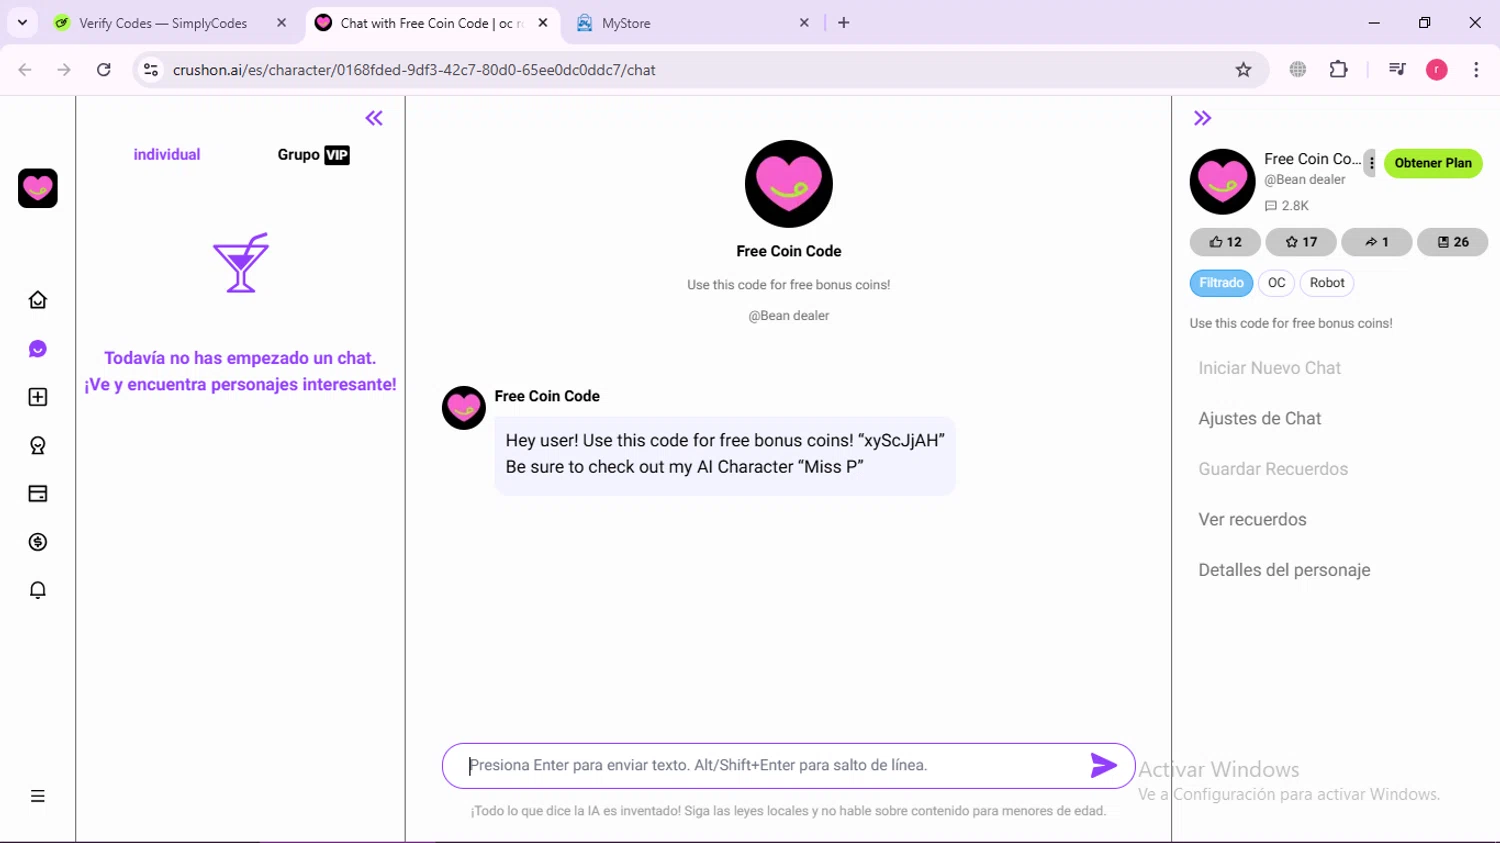Screen dimensions: 1500x843
Task: Click the memory button showing 26
Action: [1452, 242]
